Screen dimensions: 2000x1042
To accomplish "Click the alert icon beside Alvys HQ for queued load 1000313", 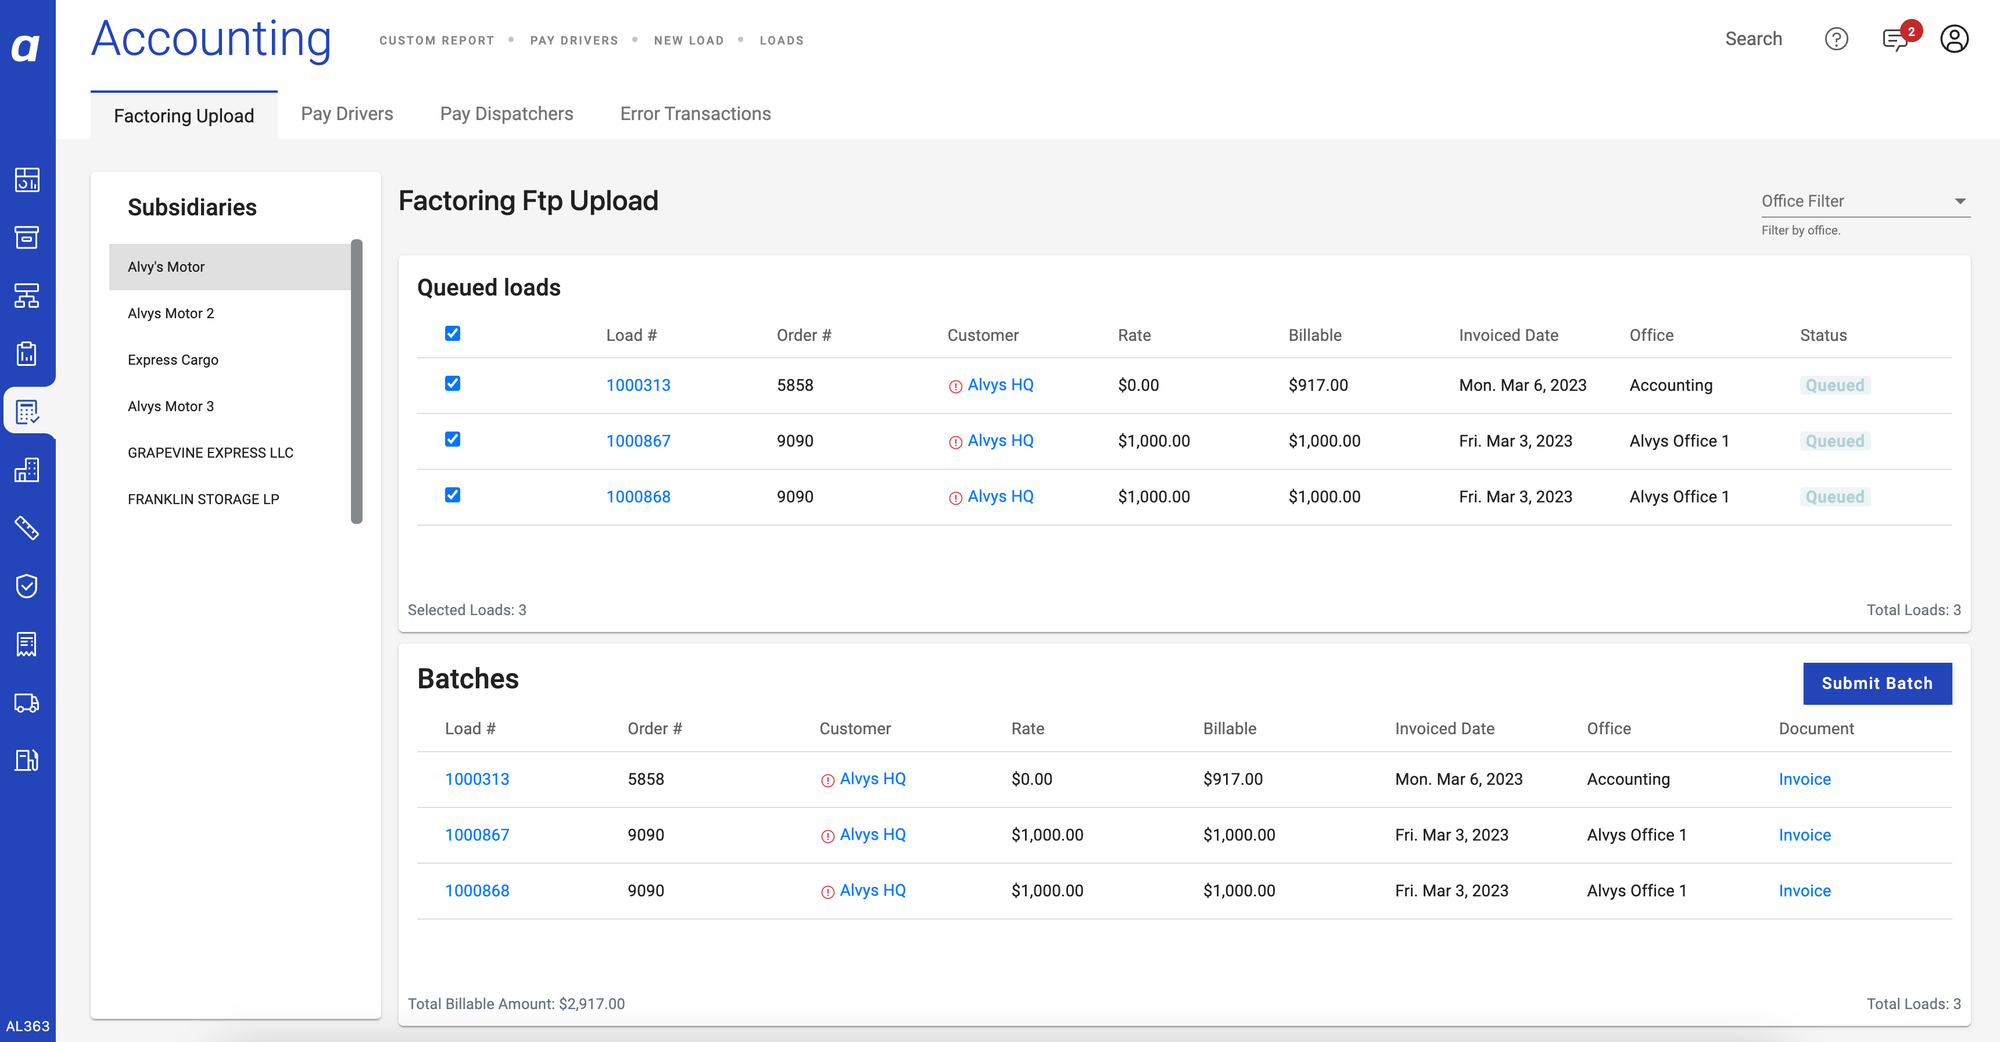I will click(x=955, y=386).
